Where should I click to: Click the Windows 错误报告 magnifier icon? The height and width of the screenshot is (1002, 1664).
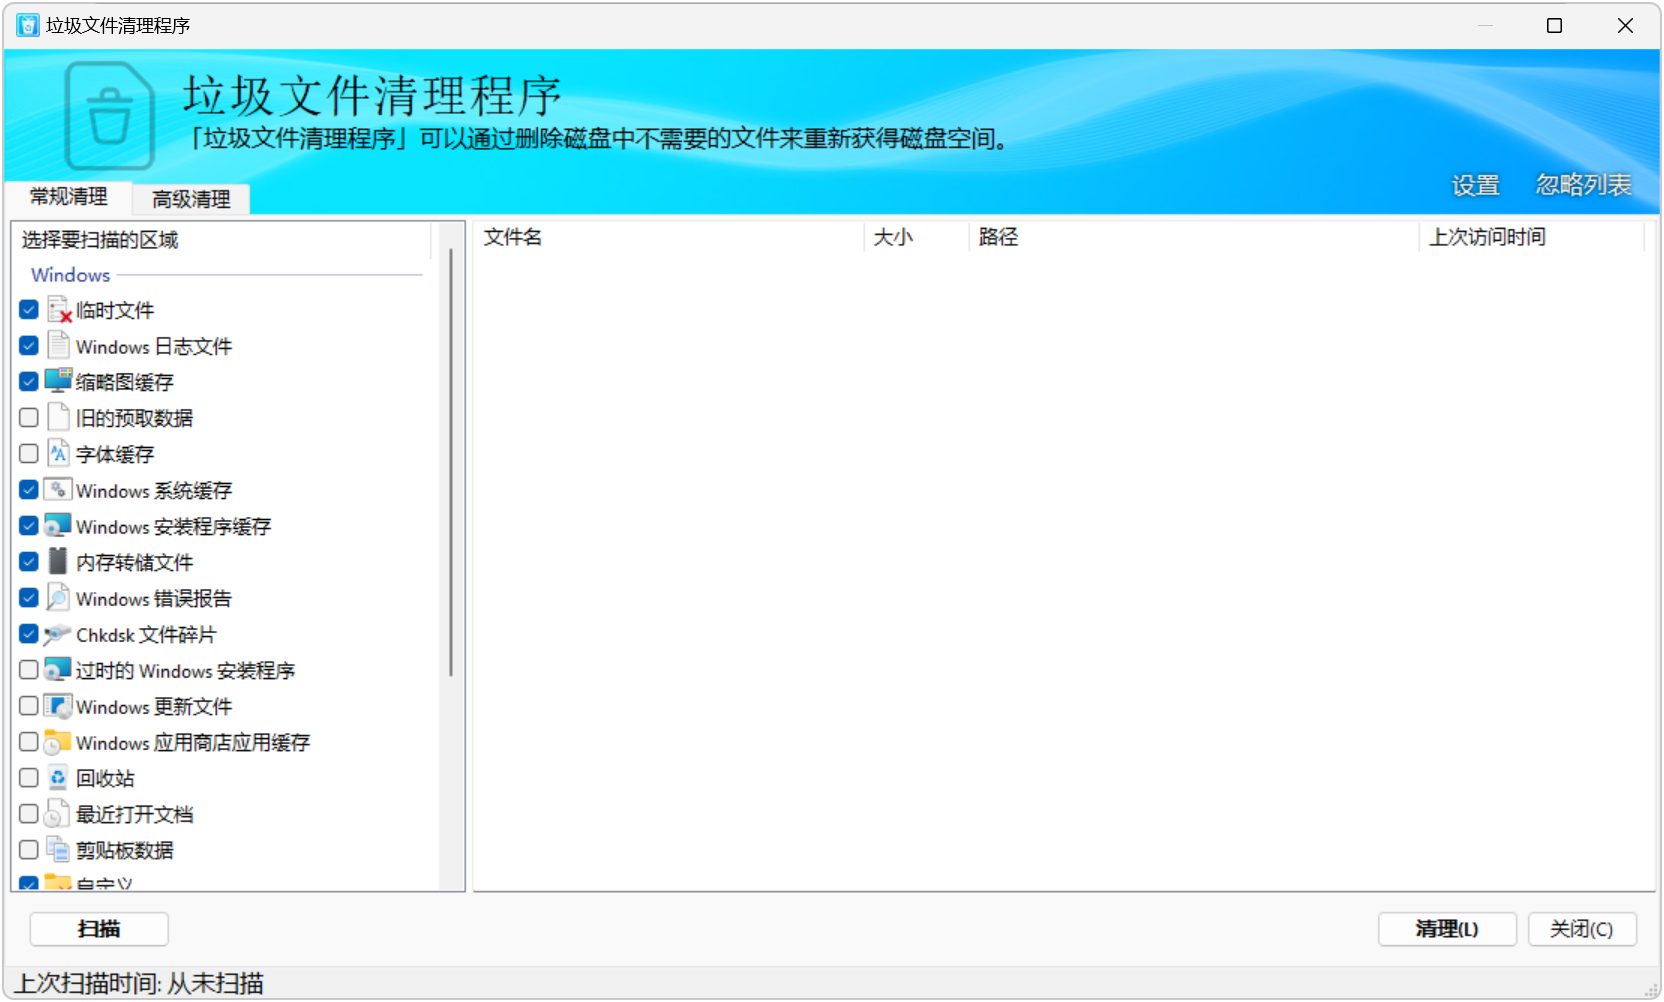click(59, 597)
